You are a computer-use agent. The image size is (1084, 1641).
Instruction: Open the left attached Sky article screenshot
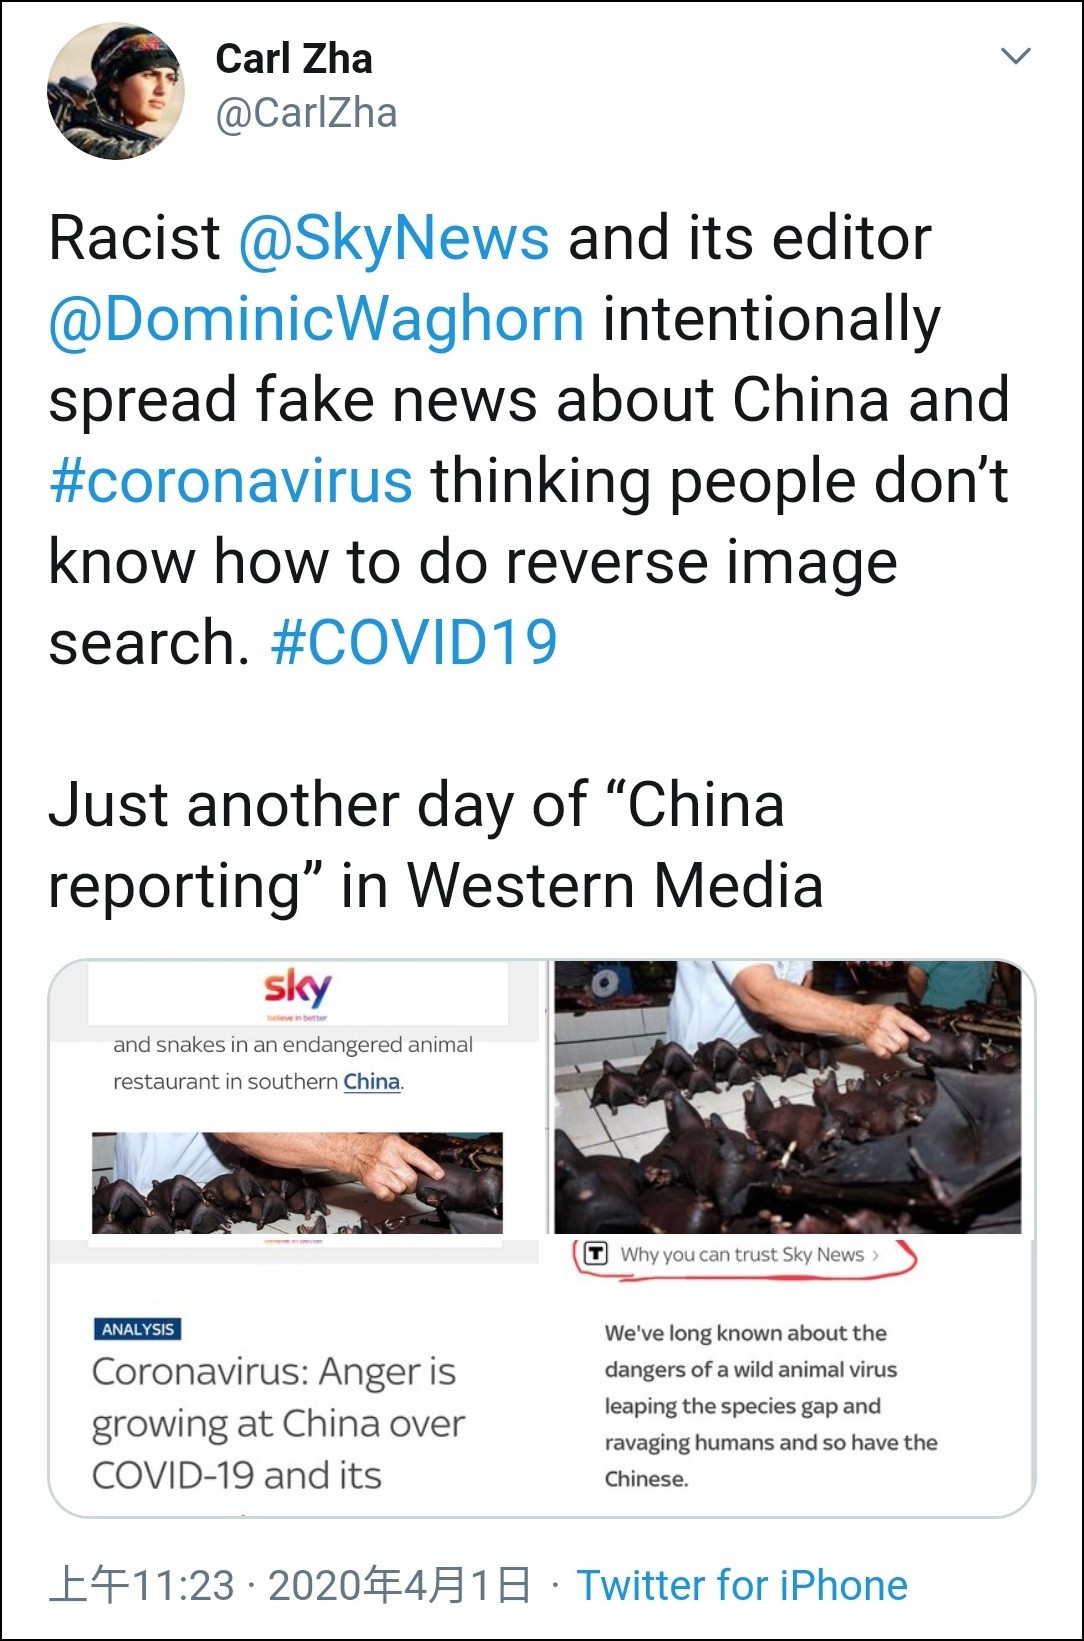(298, 1238)
